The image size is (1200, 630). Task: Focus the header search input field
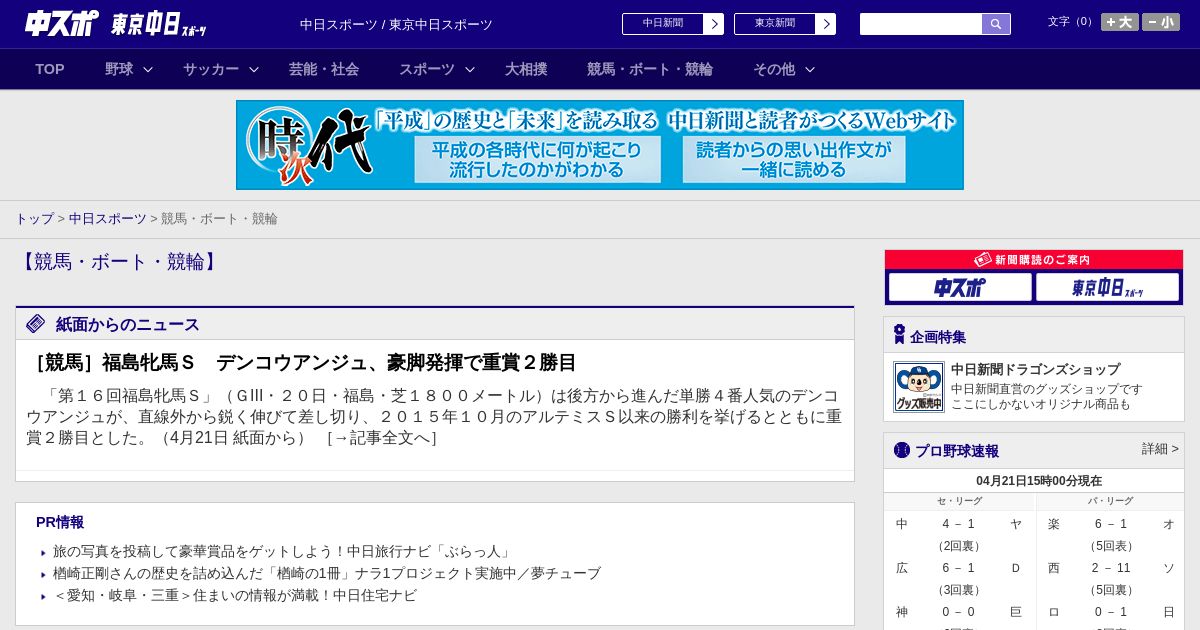click(x=921, y=24)
